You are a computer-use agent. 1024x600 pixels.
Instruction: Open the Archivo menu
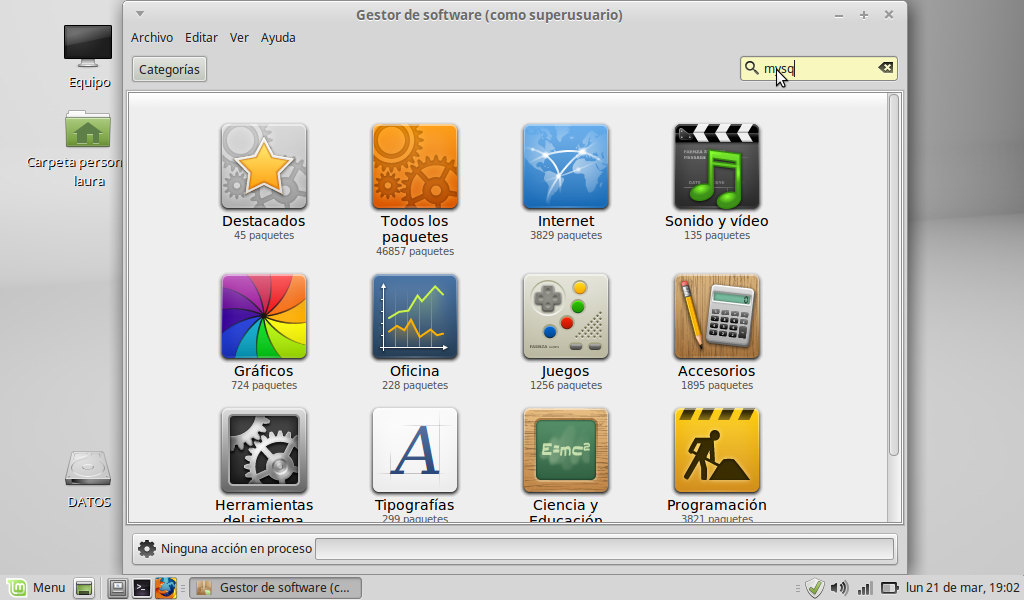(152, 38)
